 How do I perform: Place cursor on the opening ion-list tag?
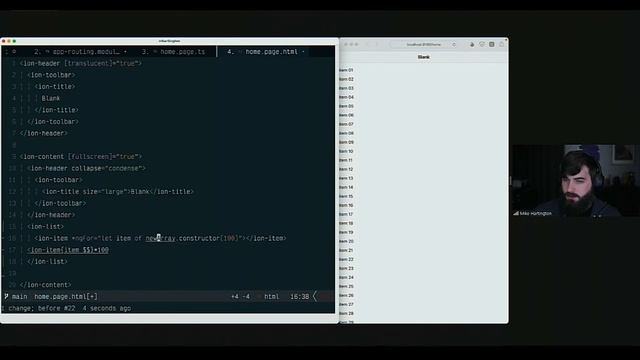pos(45,227)
